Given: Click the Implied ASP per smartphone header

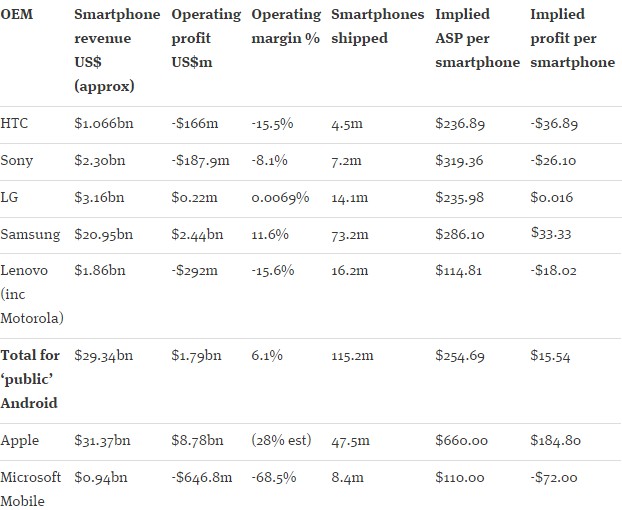Looking at the screenshot, I should click(x=477, y=38).
